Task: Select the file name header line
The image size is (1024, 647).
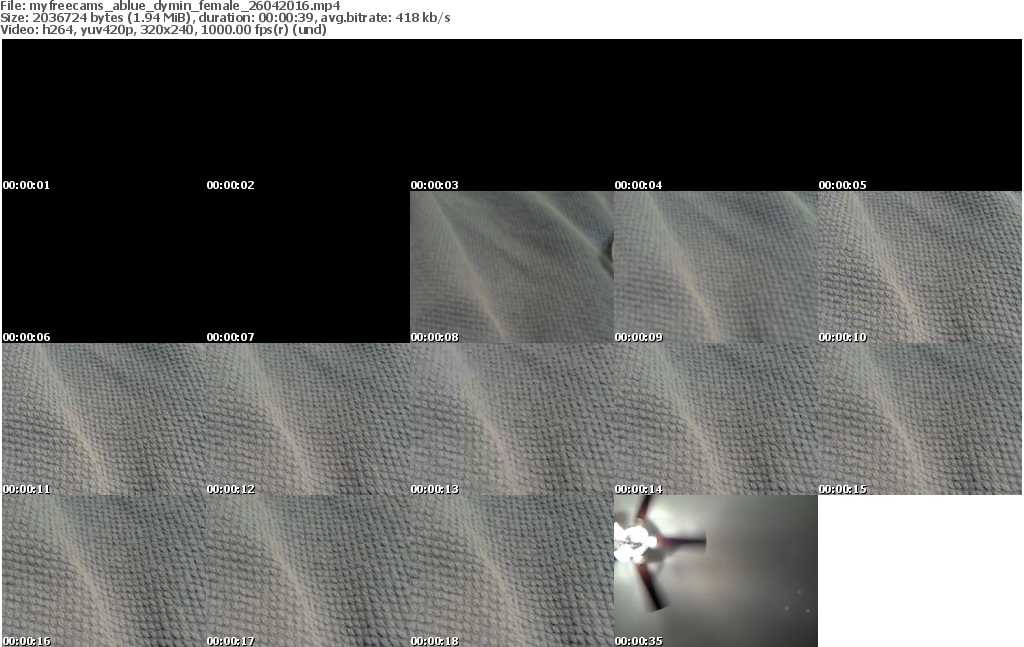Action: pos(170,6)
